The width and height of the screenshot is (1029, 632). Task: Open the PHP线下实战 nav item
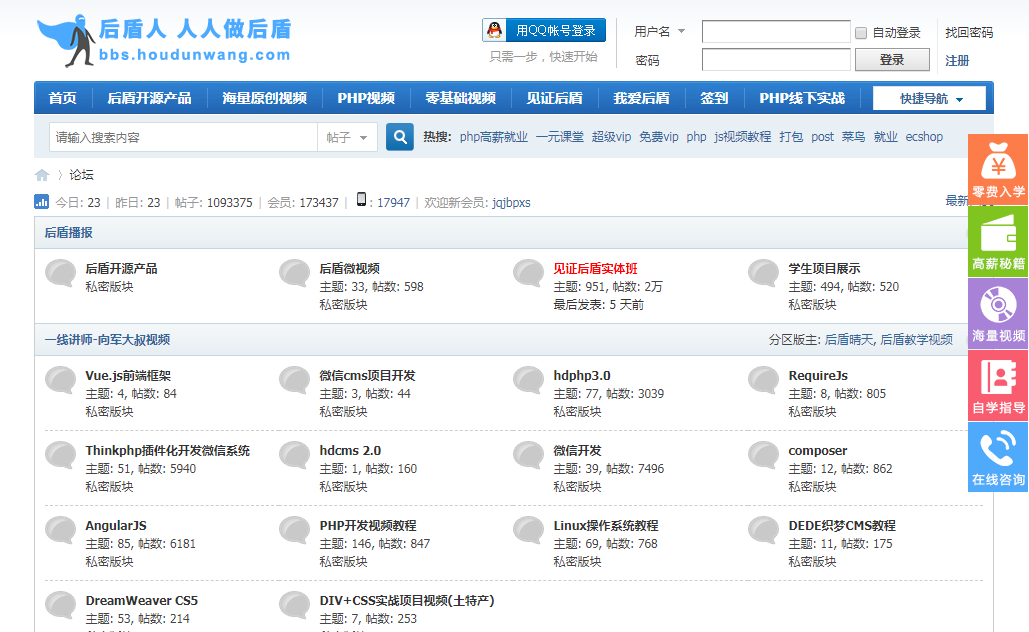pyautogui.click(x=802, y=98)
